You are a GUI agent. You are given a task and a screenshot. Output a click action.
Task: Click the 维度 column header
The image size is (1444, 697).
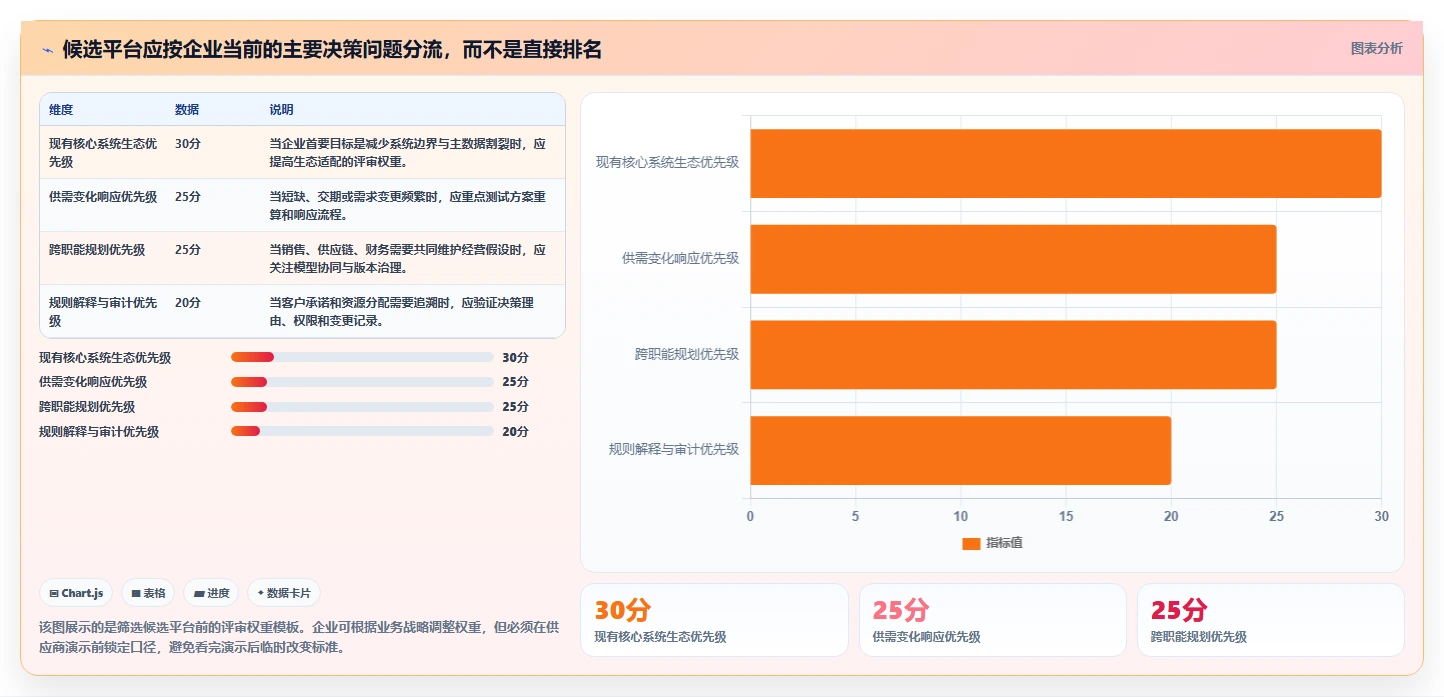pos(61,109)
